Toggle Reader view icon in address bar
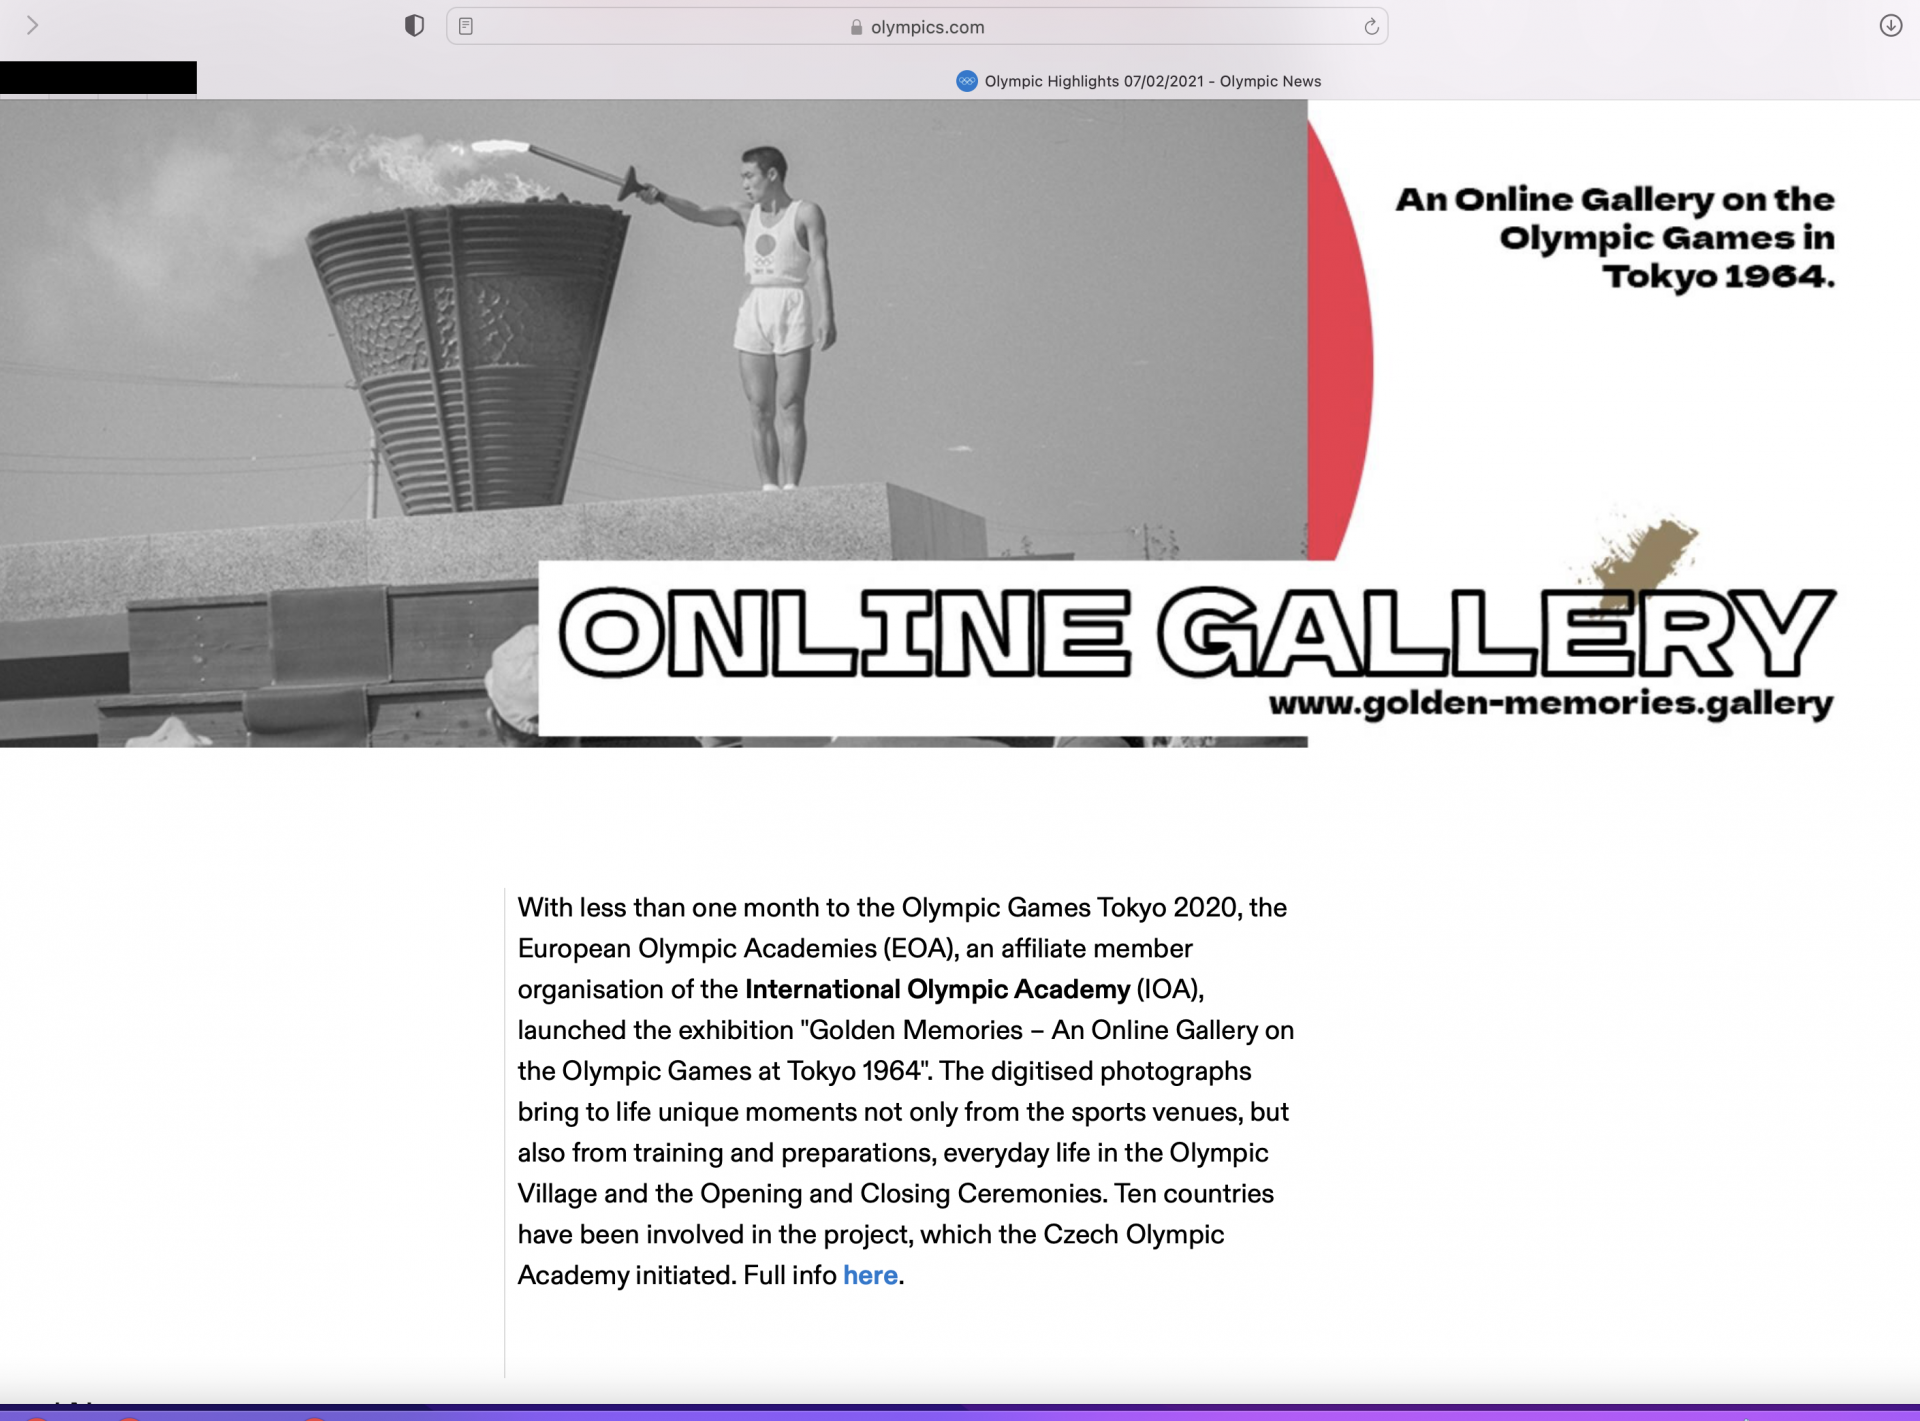Viewport: 1920px width, 1421px height. (466, 27)
